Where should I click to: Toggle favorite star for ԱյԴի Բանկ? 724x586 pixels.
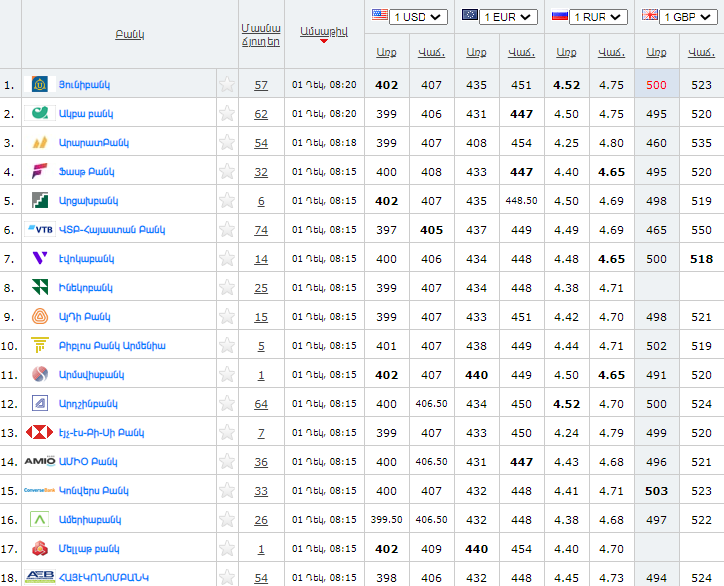tap(227, 316)
